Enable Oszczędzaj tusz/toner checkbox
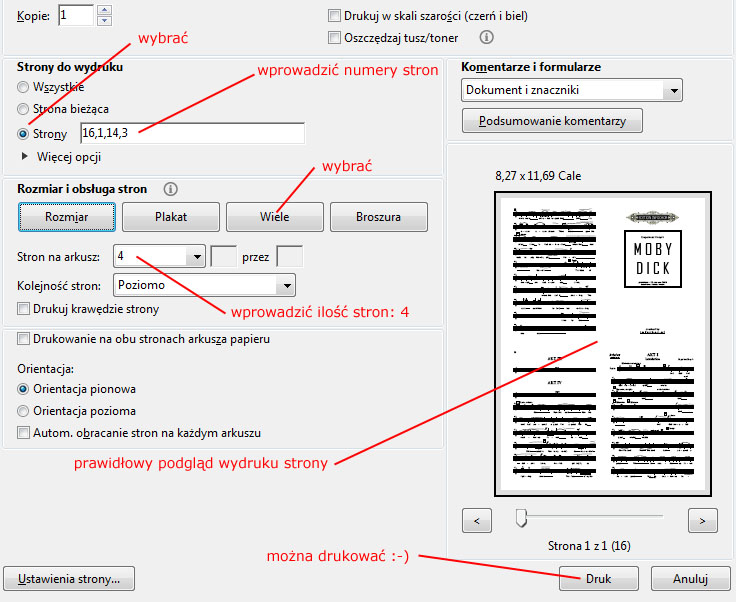This screenshot has width=736, height=602. pos(334,38)
